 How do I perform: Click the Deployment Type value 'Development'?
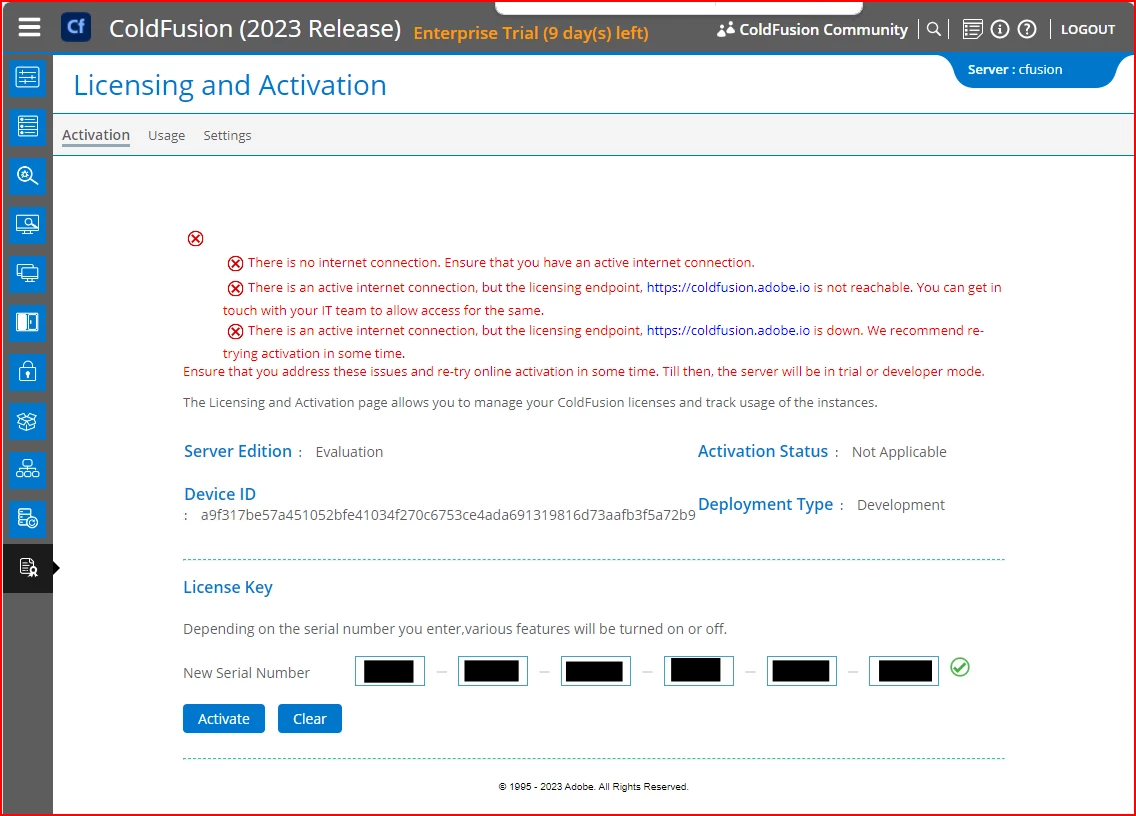[x=901, y=505]
